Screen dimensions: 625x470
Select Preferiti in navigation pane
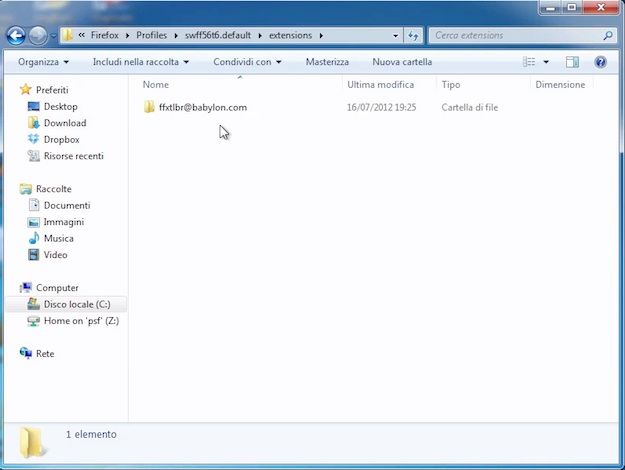pyautogui.click(x=52, y=90)
